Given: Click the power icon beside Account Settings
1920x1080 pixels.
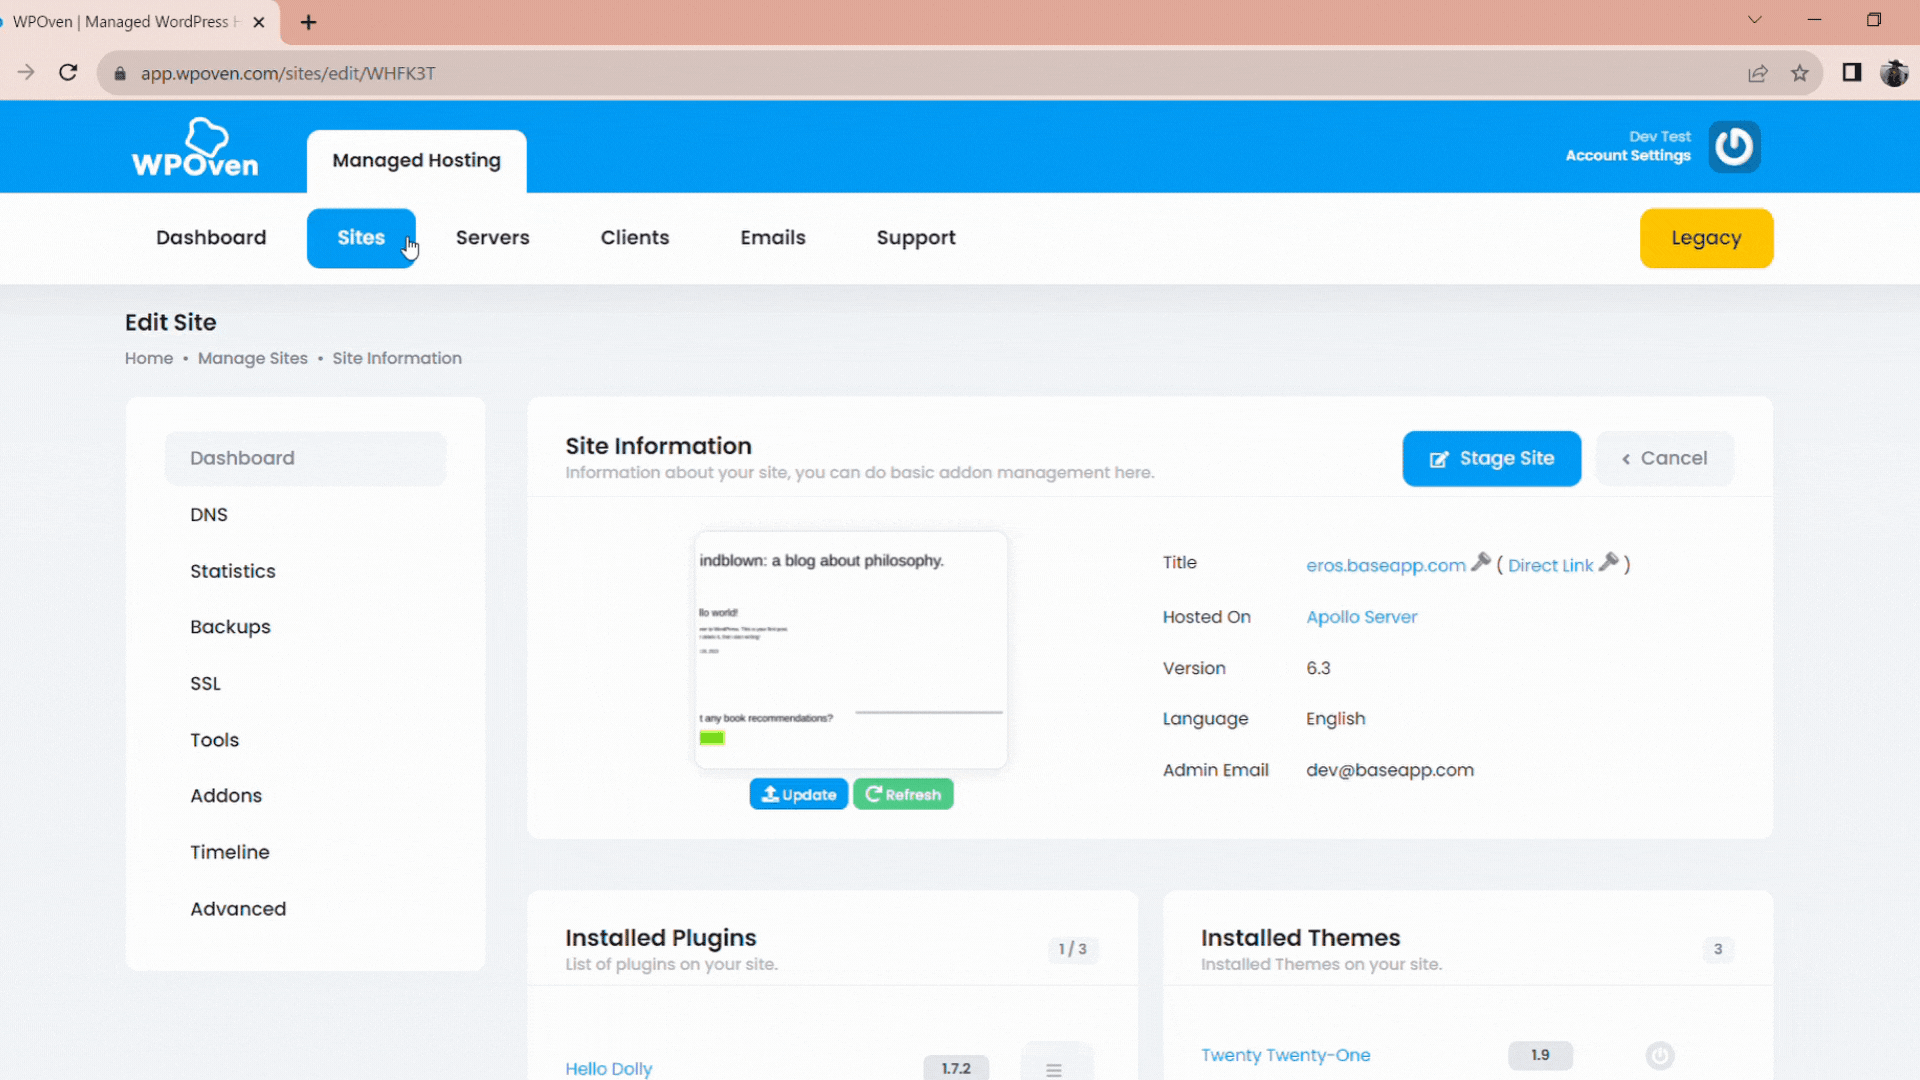Looking at the screenshot, I should coord(1734,147).
